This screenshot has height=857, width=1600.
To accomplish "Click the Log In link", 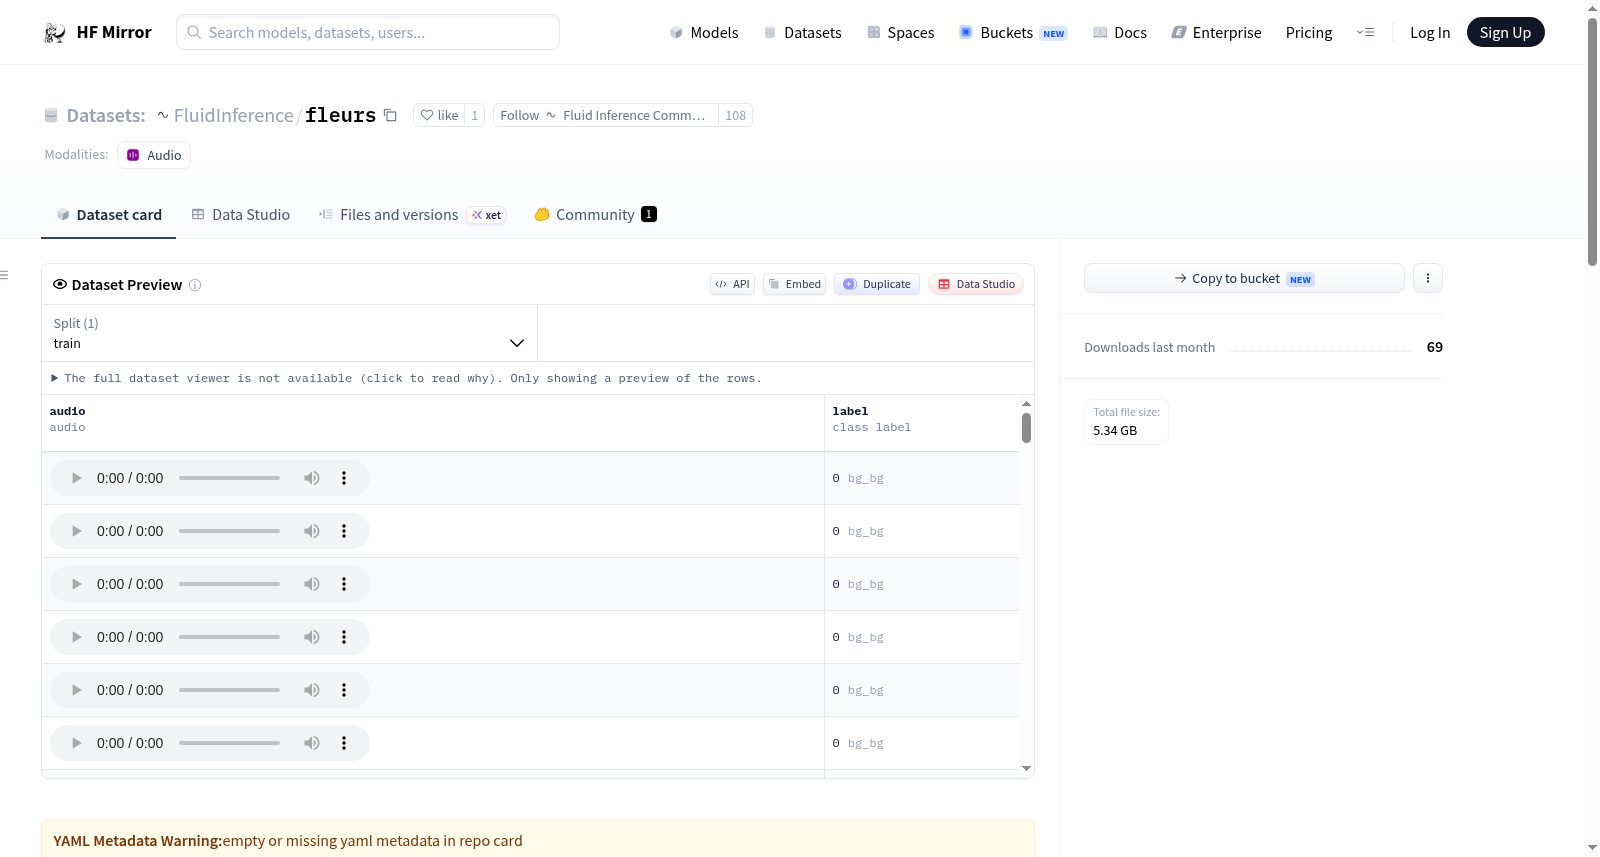I will 1430,33.
